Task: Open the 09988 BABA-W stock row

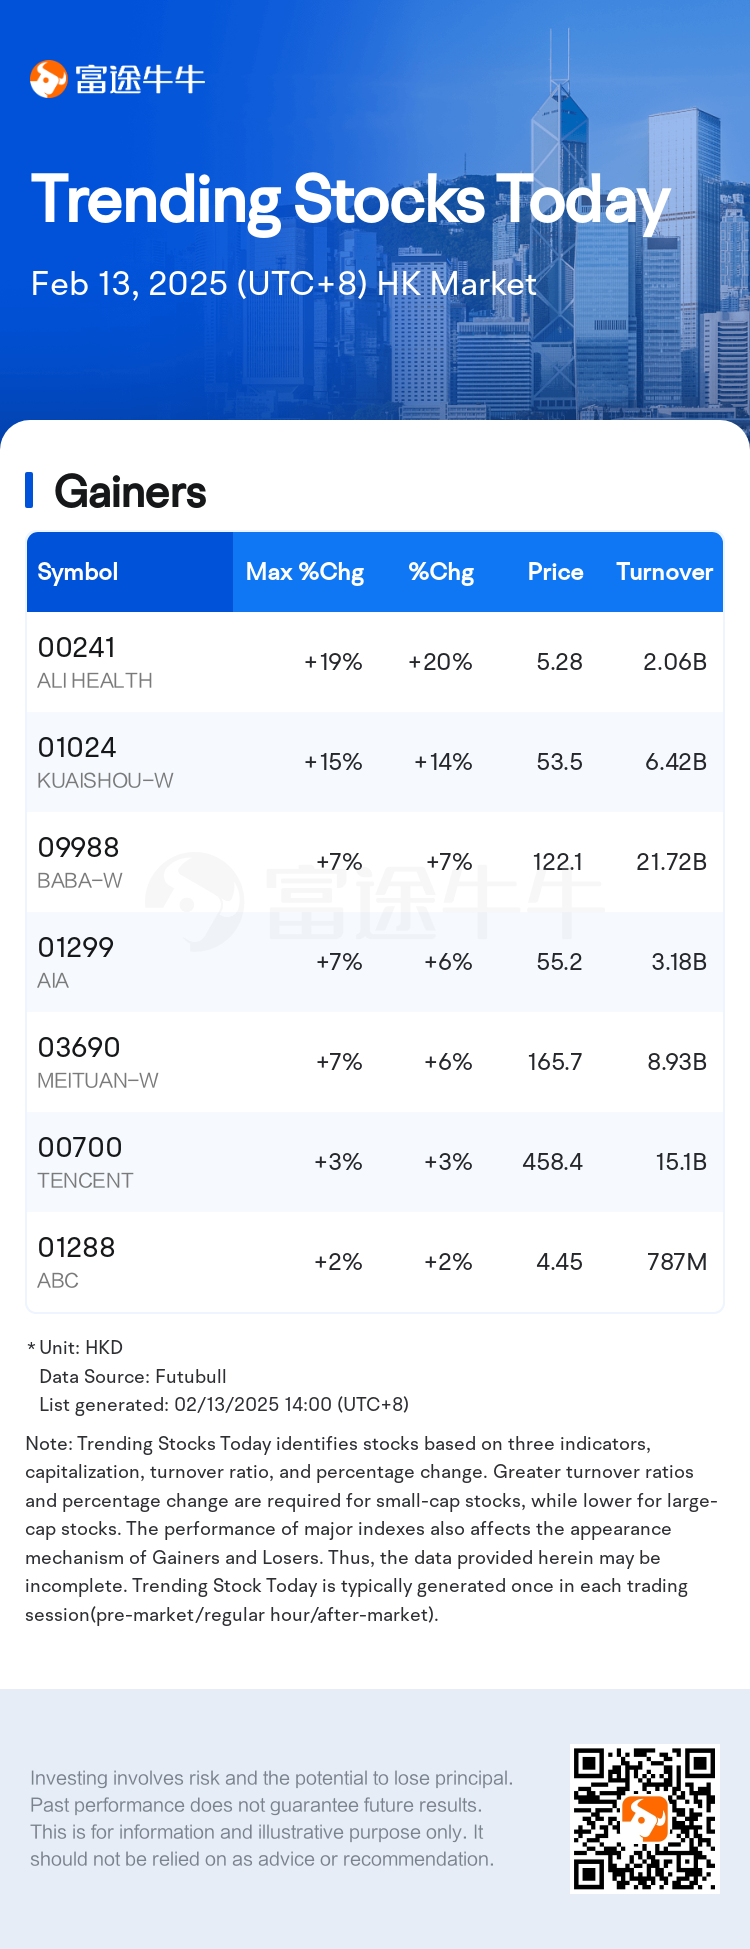Action: tap(375, 862)
